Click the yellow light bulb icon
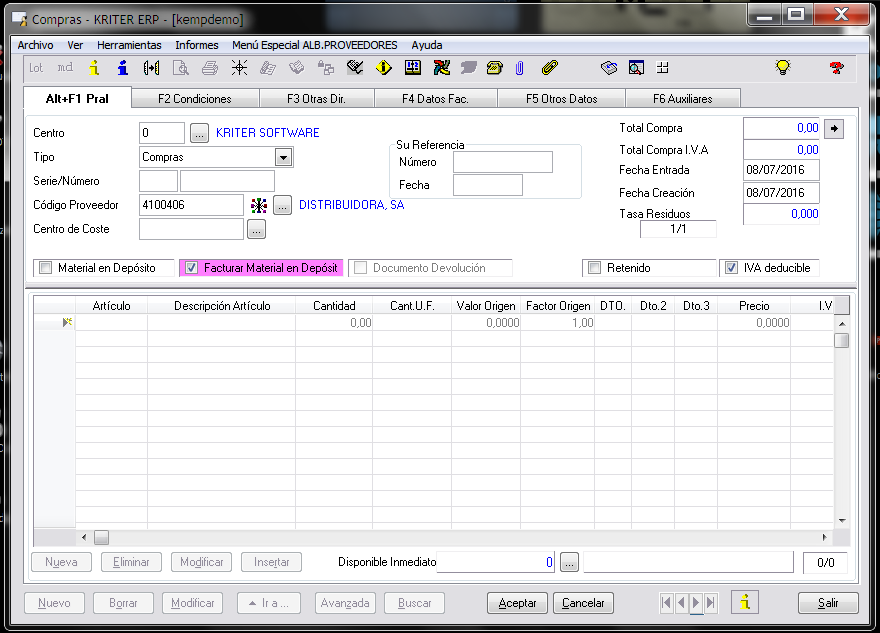Image resolution: width=880 pixels, height=633 pixels. [x=782, y=68]
